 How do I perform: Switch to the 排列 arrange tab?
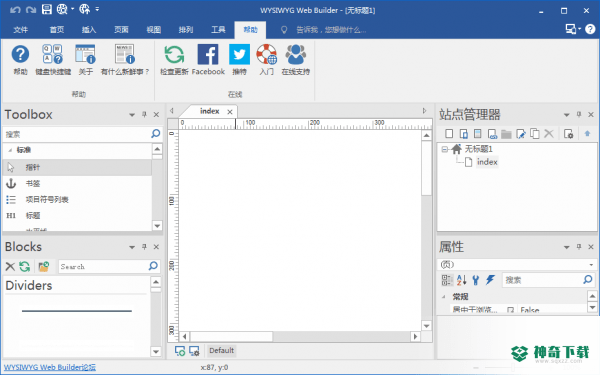[186, 30]
